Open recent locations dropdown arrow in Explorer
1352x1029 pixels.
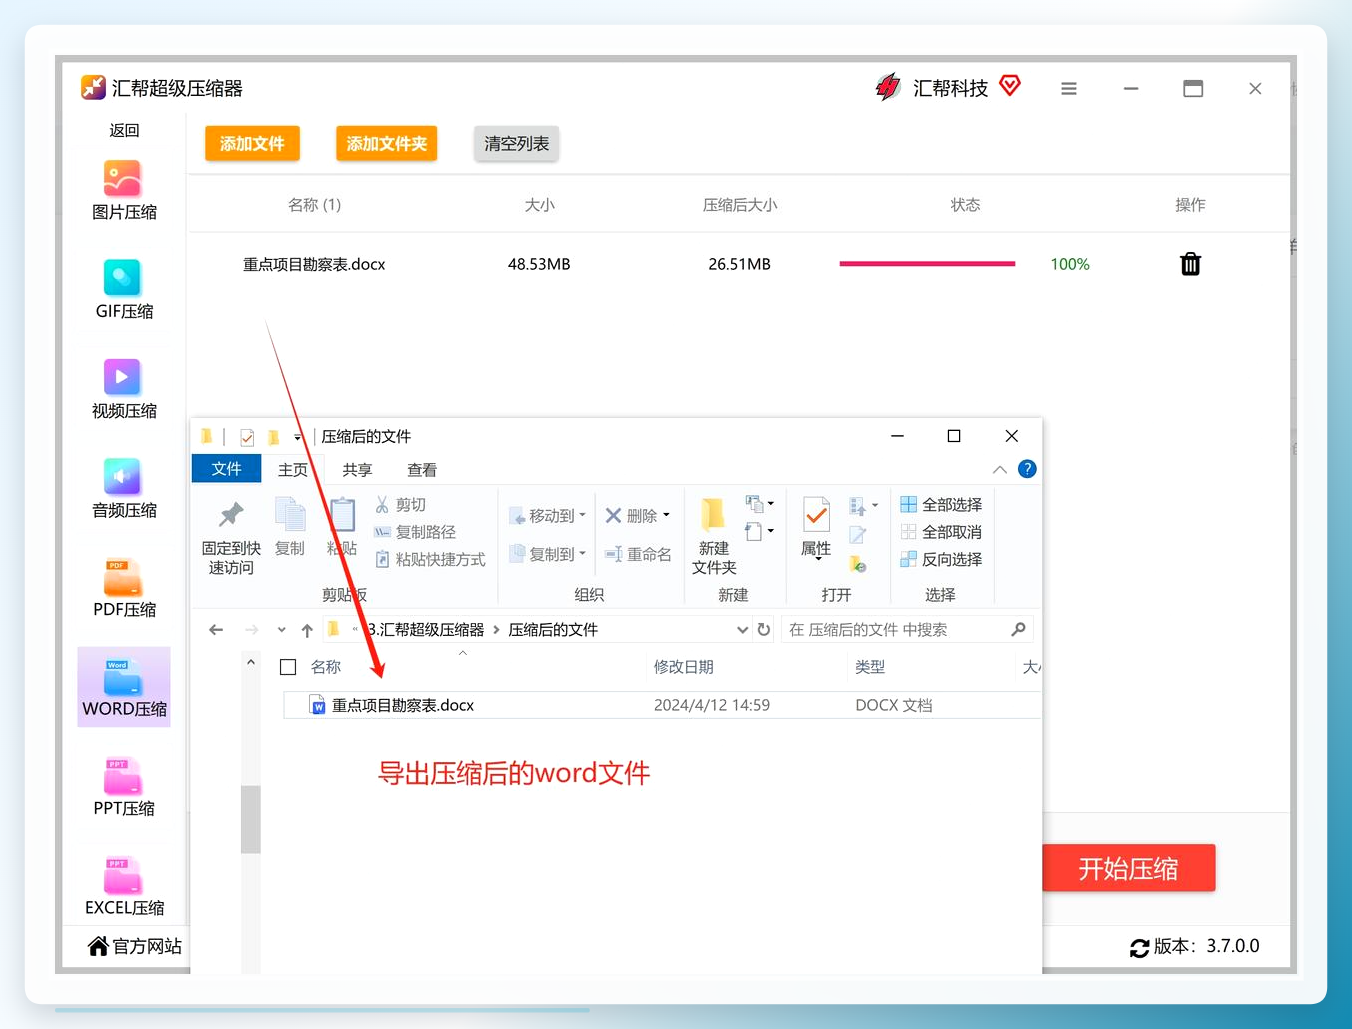tap(282, 630)
